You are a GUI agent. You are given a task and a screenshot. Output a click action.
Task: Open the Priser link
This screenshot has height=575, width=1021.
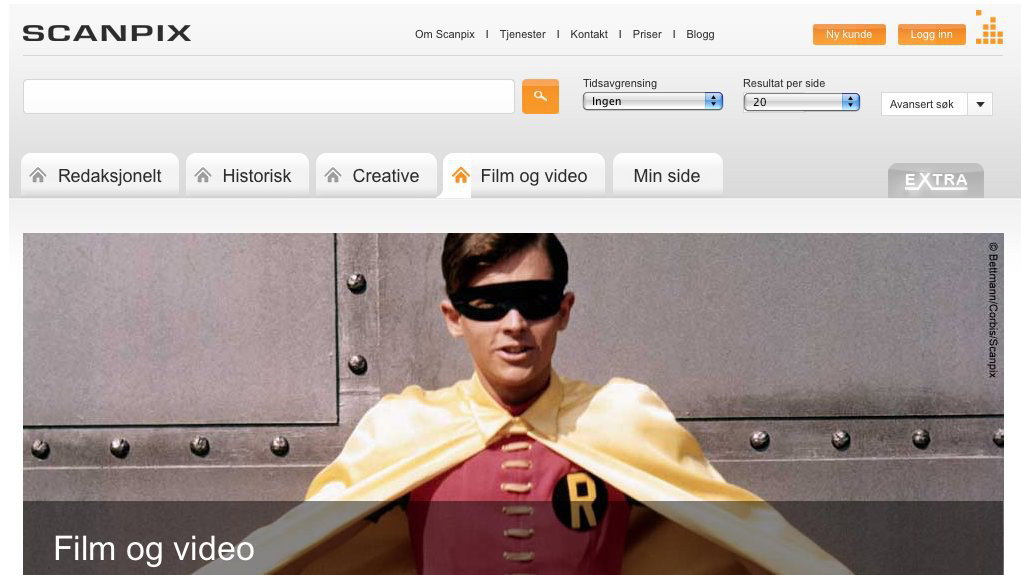point(647,35)
